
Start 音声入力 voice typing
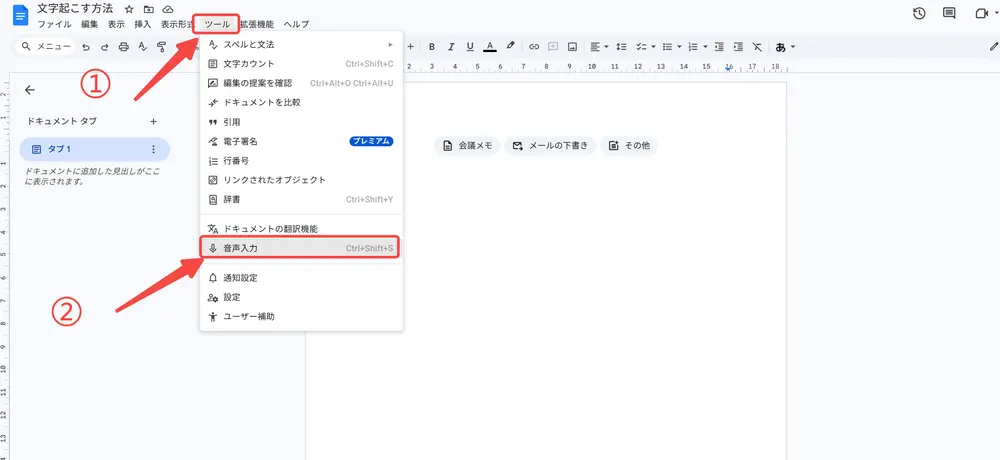pyautogui.click(x=301, y=248)
